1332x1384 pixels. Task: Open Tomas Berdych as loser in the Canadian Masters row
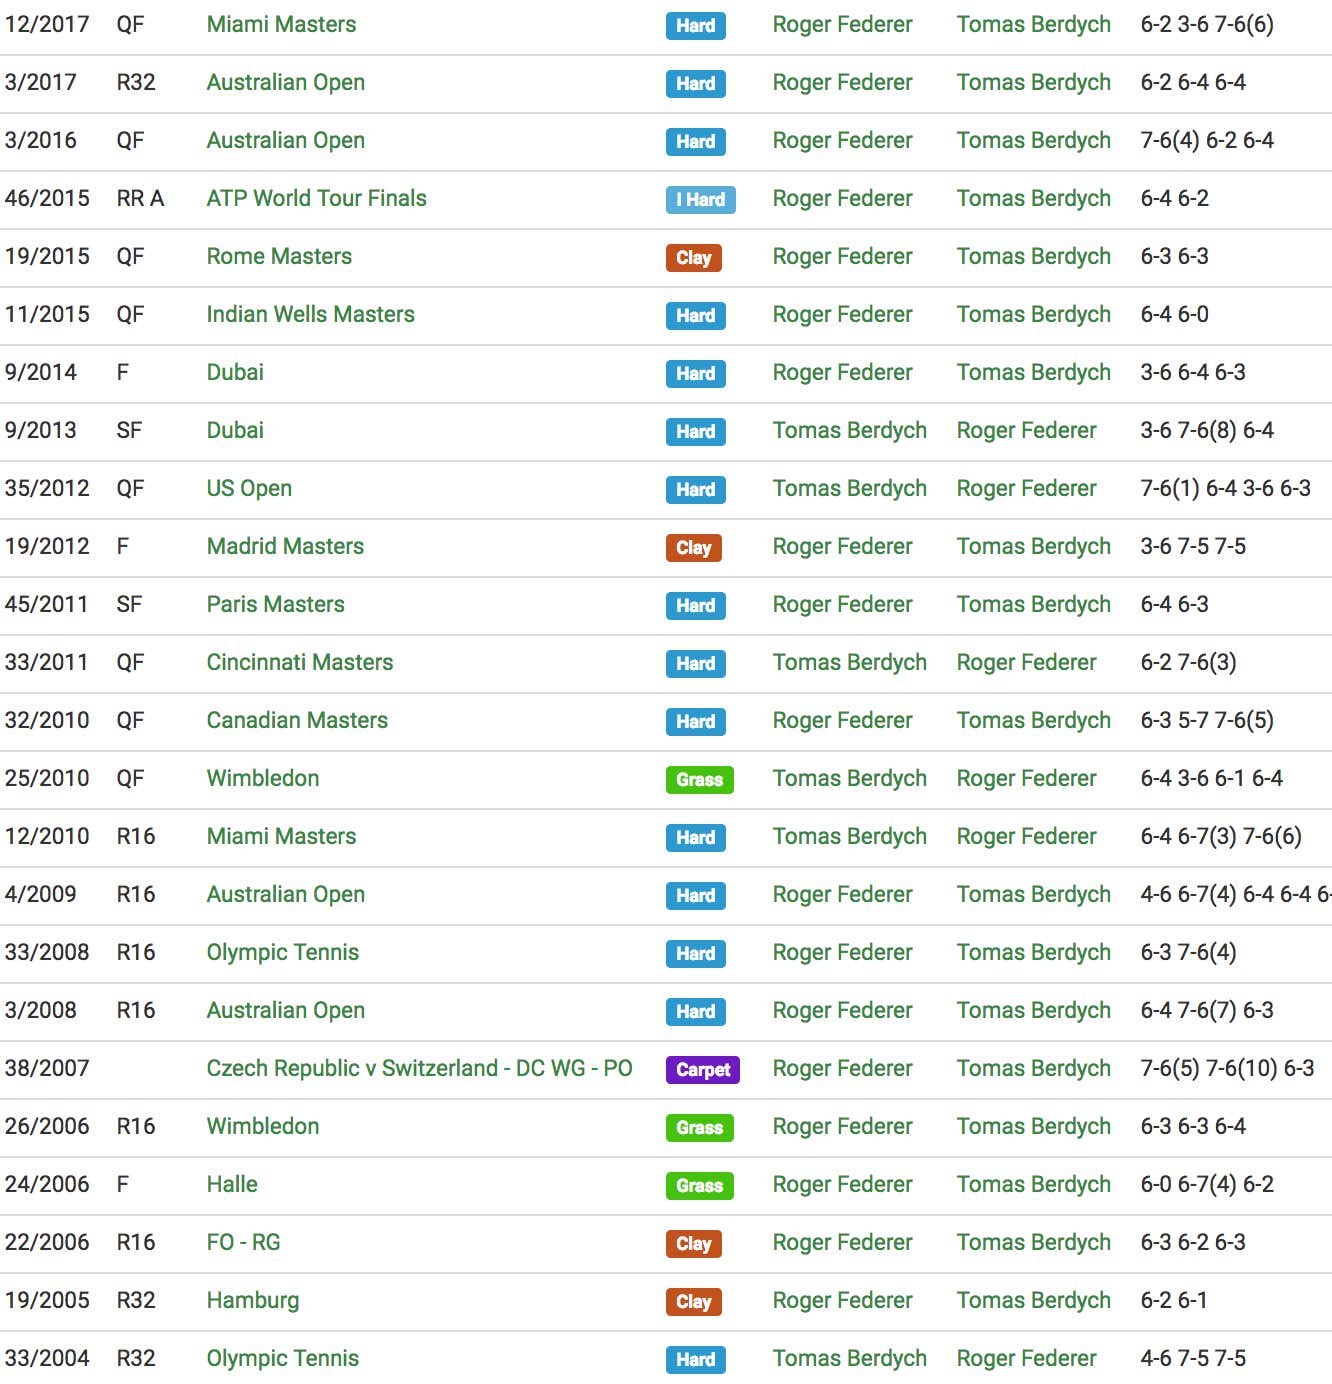pos(1033,720)
